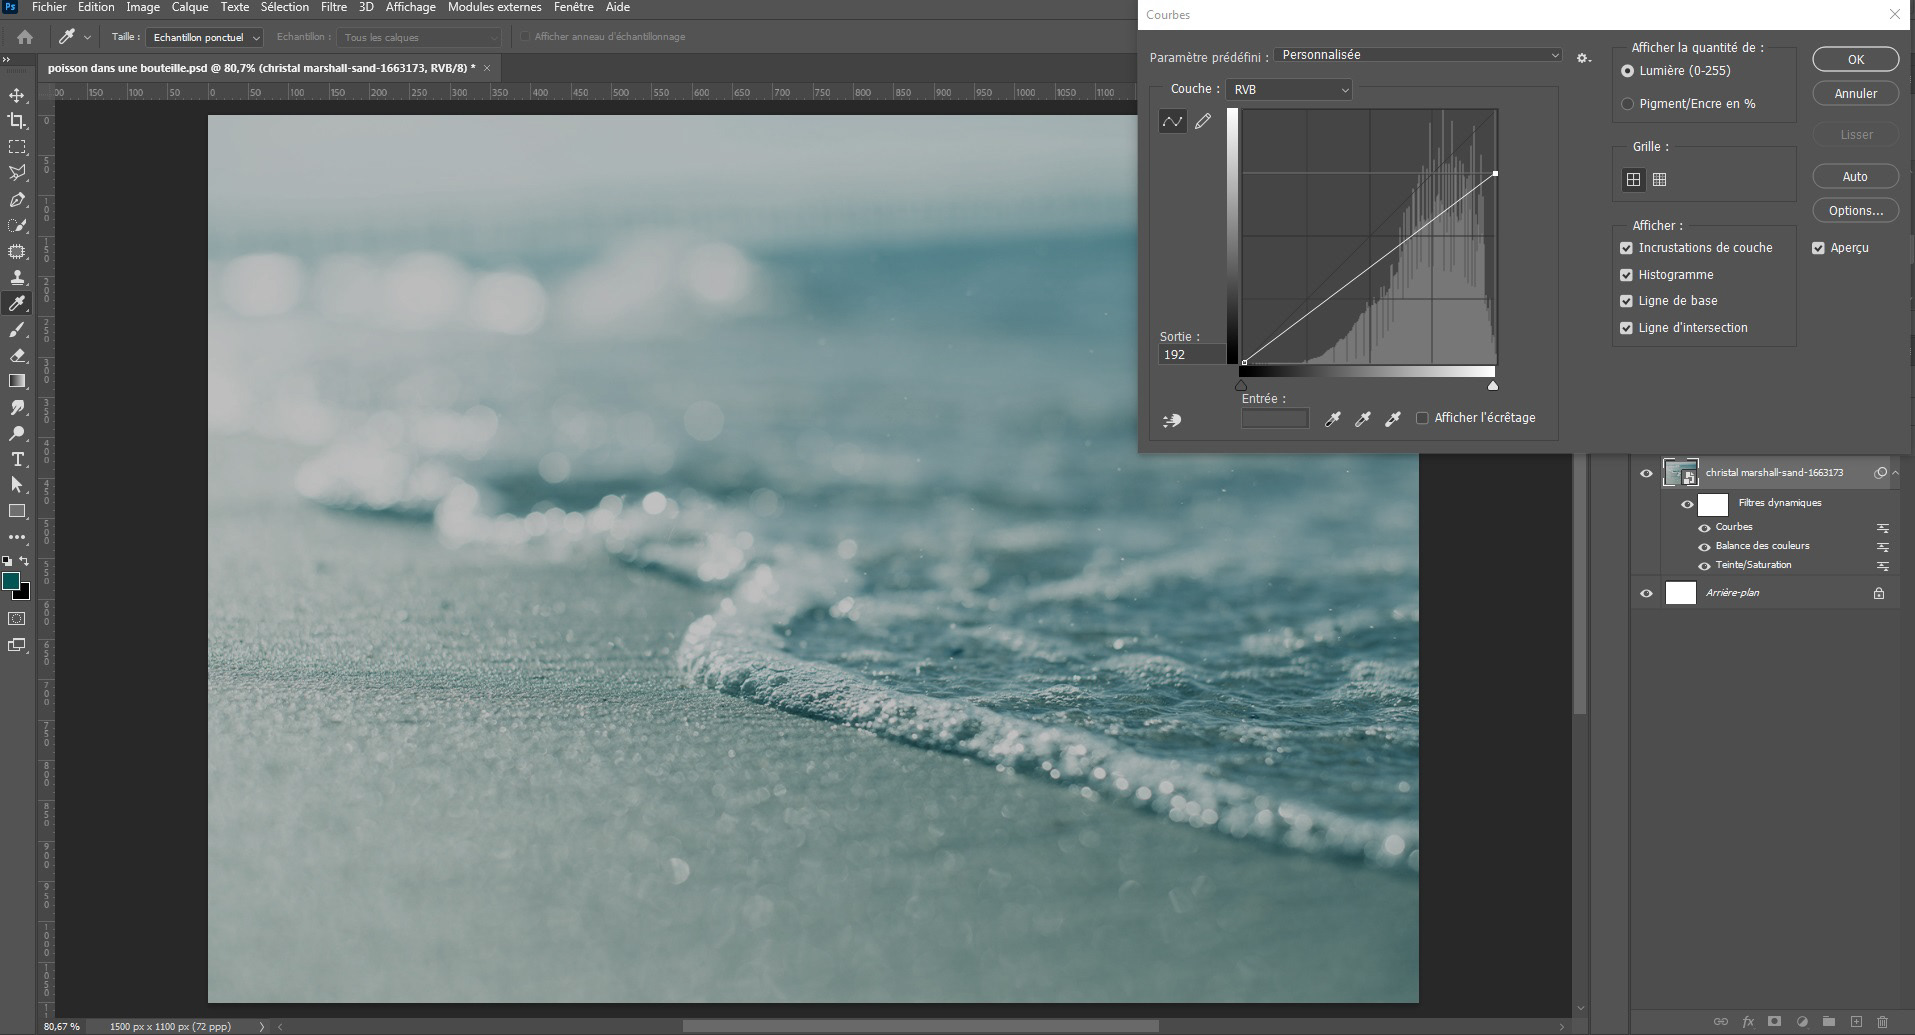Open Balance des couleurs blending options

pos(1882,547)
